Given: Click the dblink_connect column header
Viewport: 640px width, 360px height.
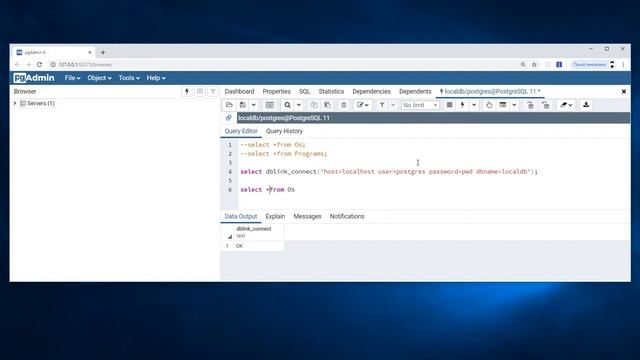Looking at the screenshot, I should click(259, 232).
